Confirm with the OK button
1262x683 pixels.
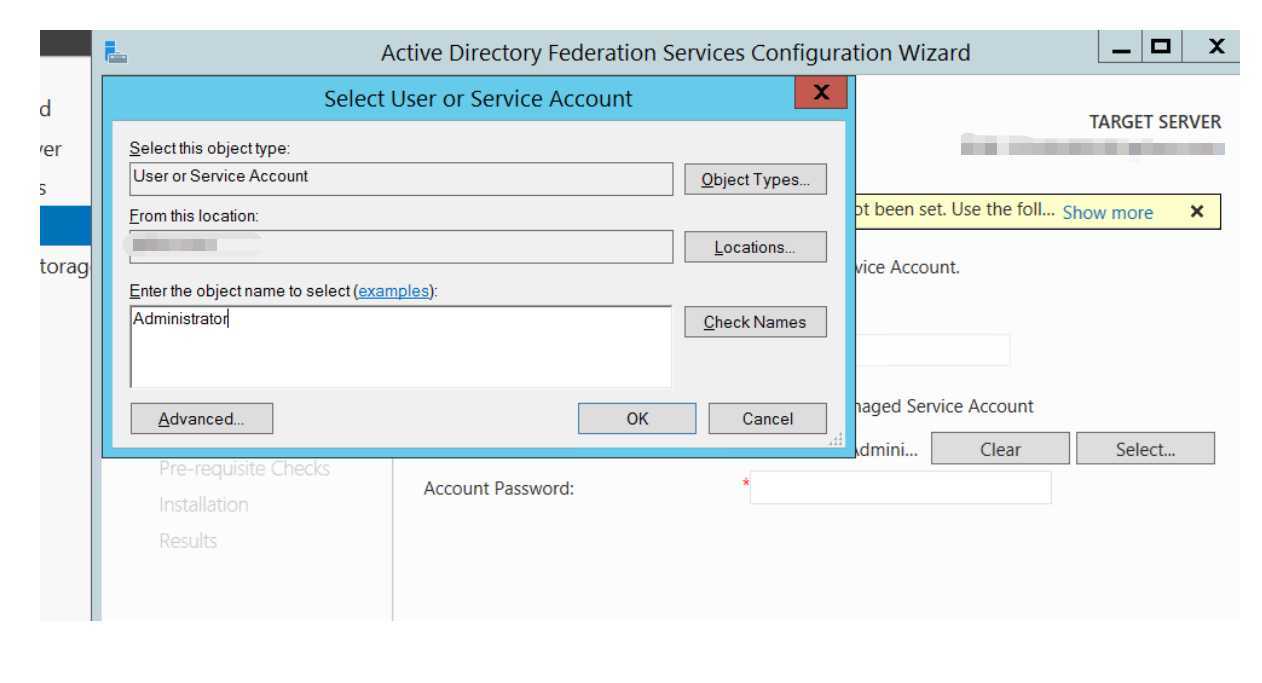pos(637,418)
